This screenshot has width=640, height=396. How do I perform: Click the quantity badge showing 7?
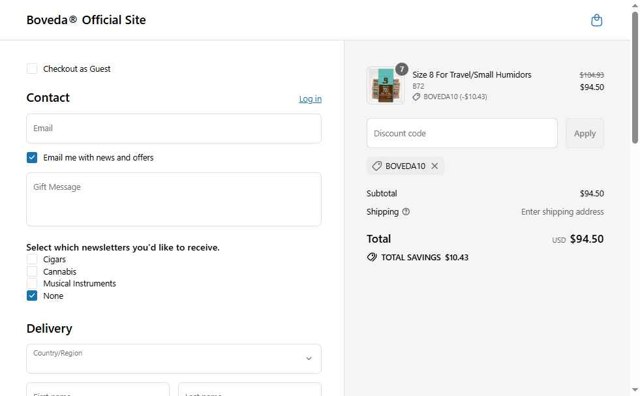[402, 69]
